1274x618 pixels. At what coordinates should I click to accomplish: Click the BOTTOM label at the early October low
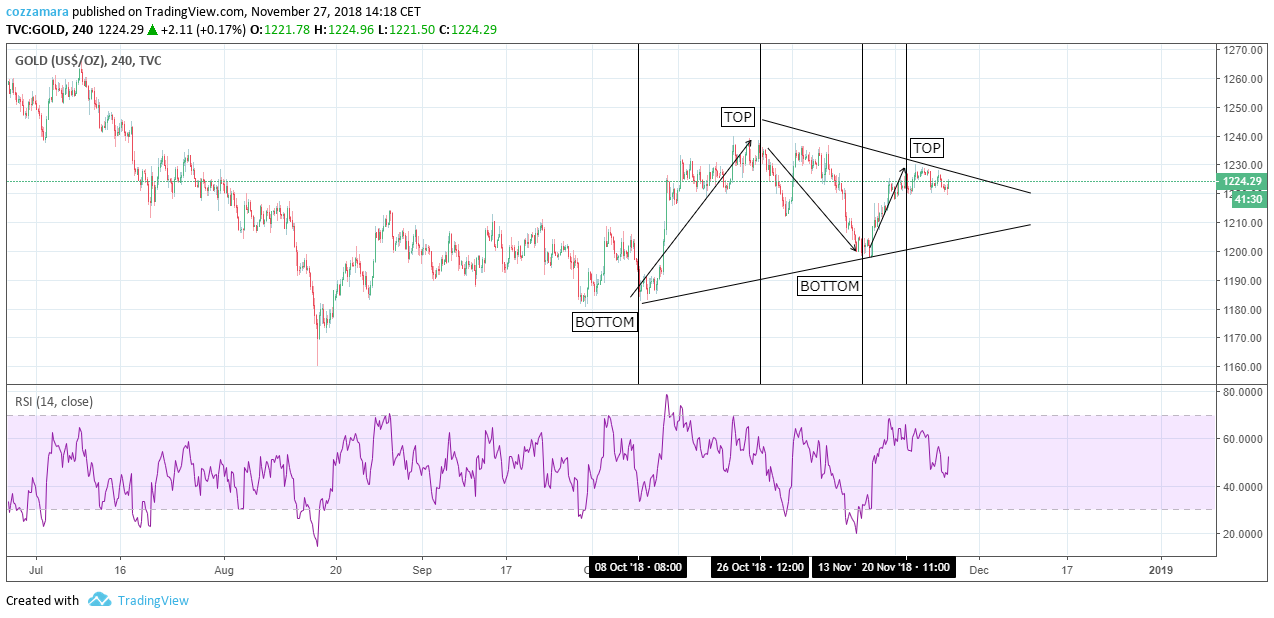(x=605, y=322)
